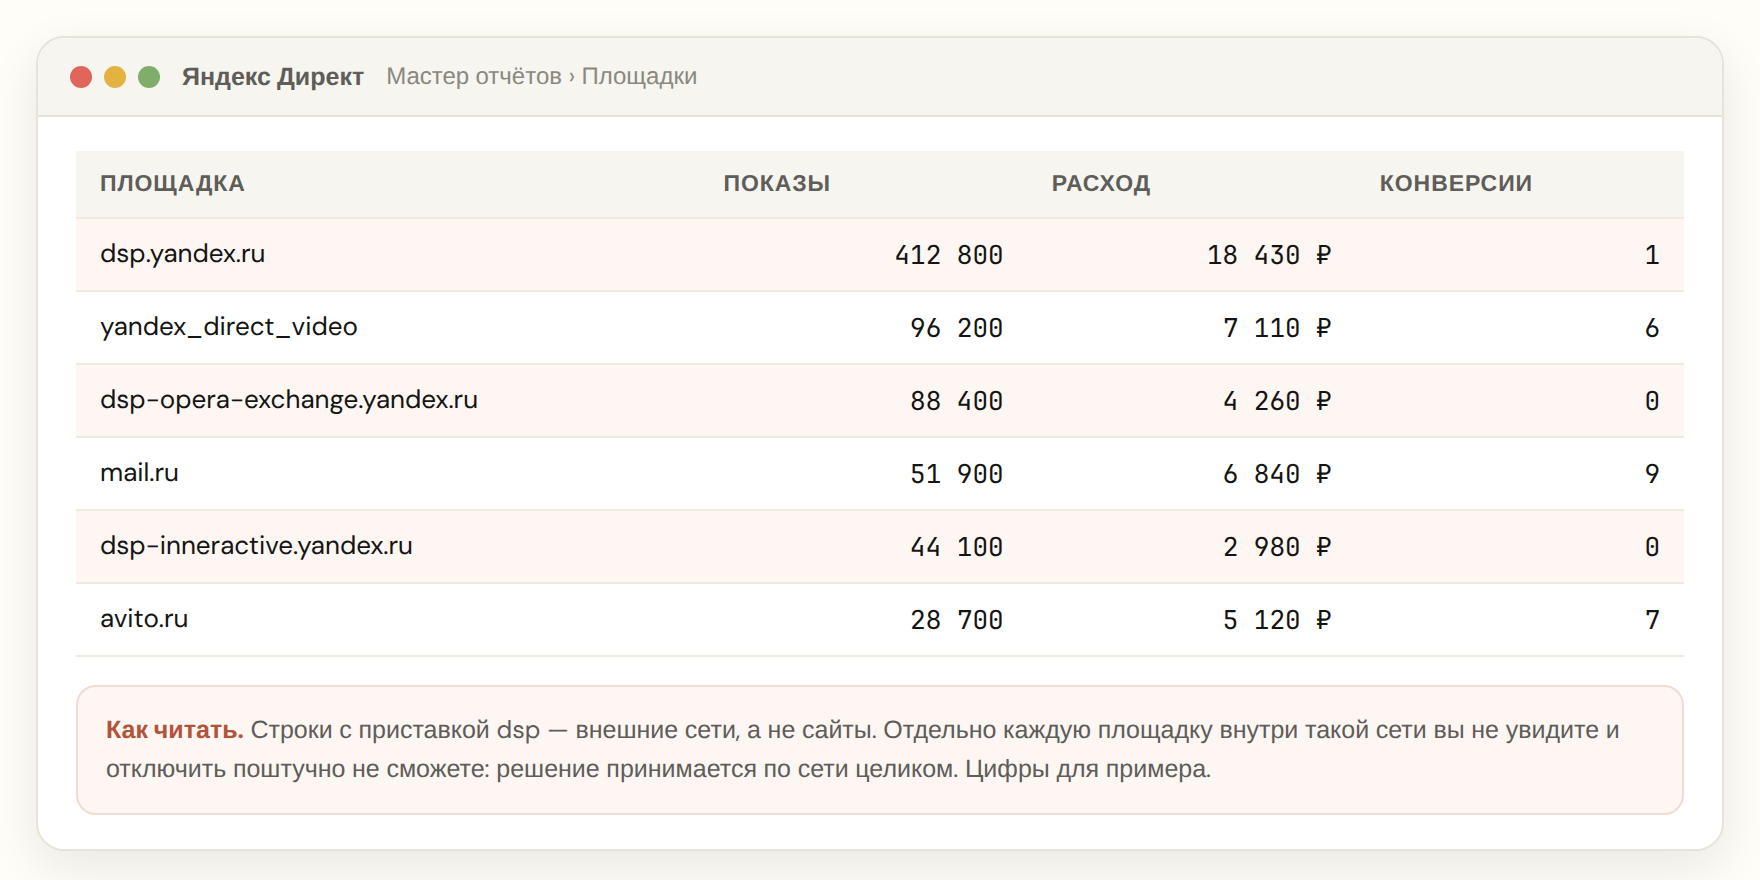Screen dimensions: 1760x880
Task: Select the mail.ru row name
Action: [139, 473]
